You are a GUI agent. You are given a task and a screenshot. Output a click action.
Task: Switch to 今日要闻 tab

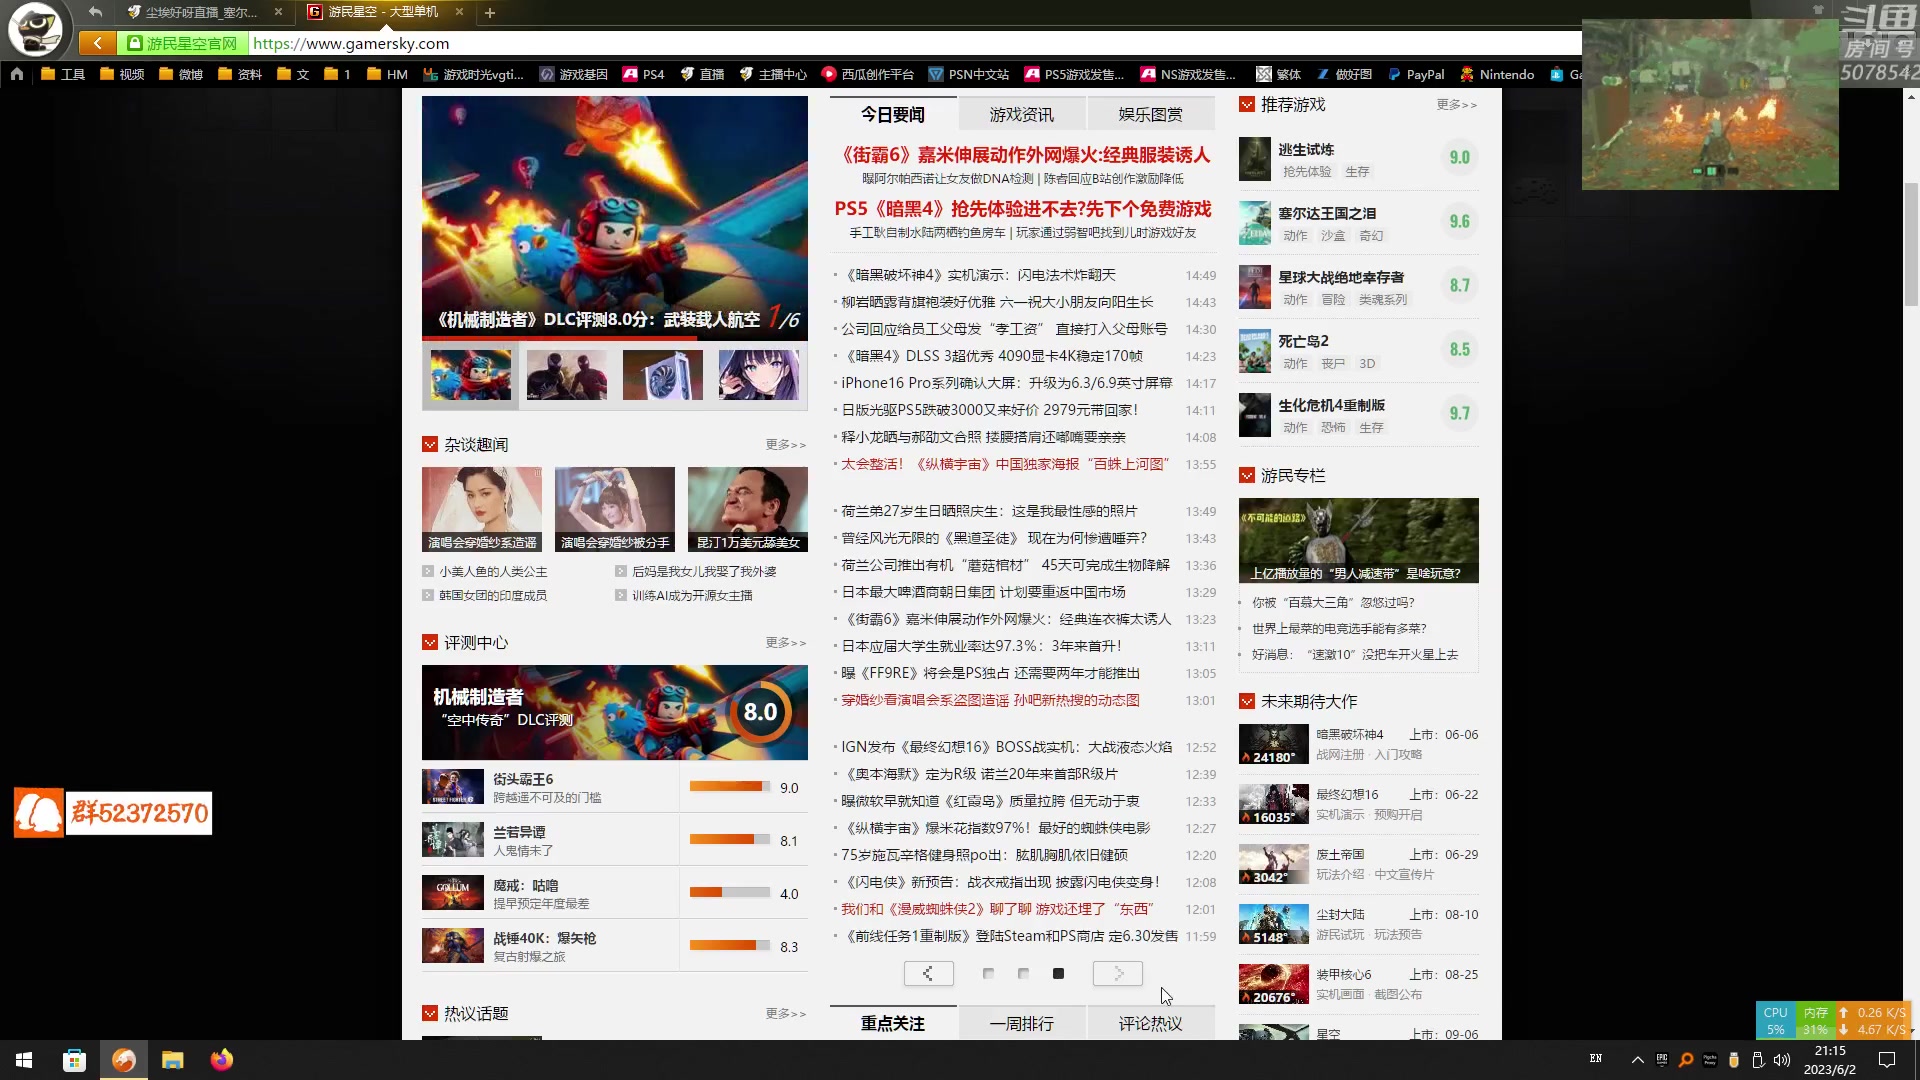pos(893,114)
